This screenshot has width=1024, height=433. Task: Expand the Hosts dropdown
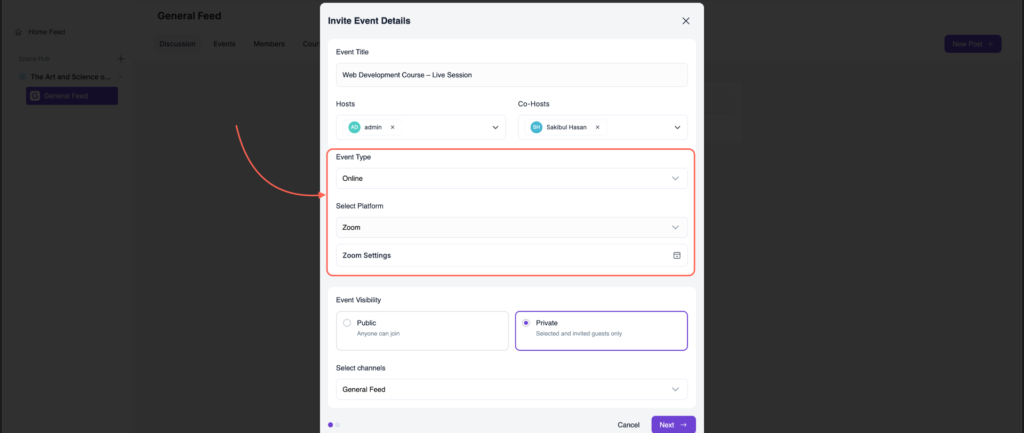pos(495,127)
